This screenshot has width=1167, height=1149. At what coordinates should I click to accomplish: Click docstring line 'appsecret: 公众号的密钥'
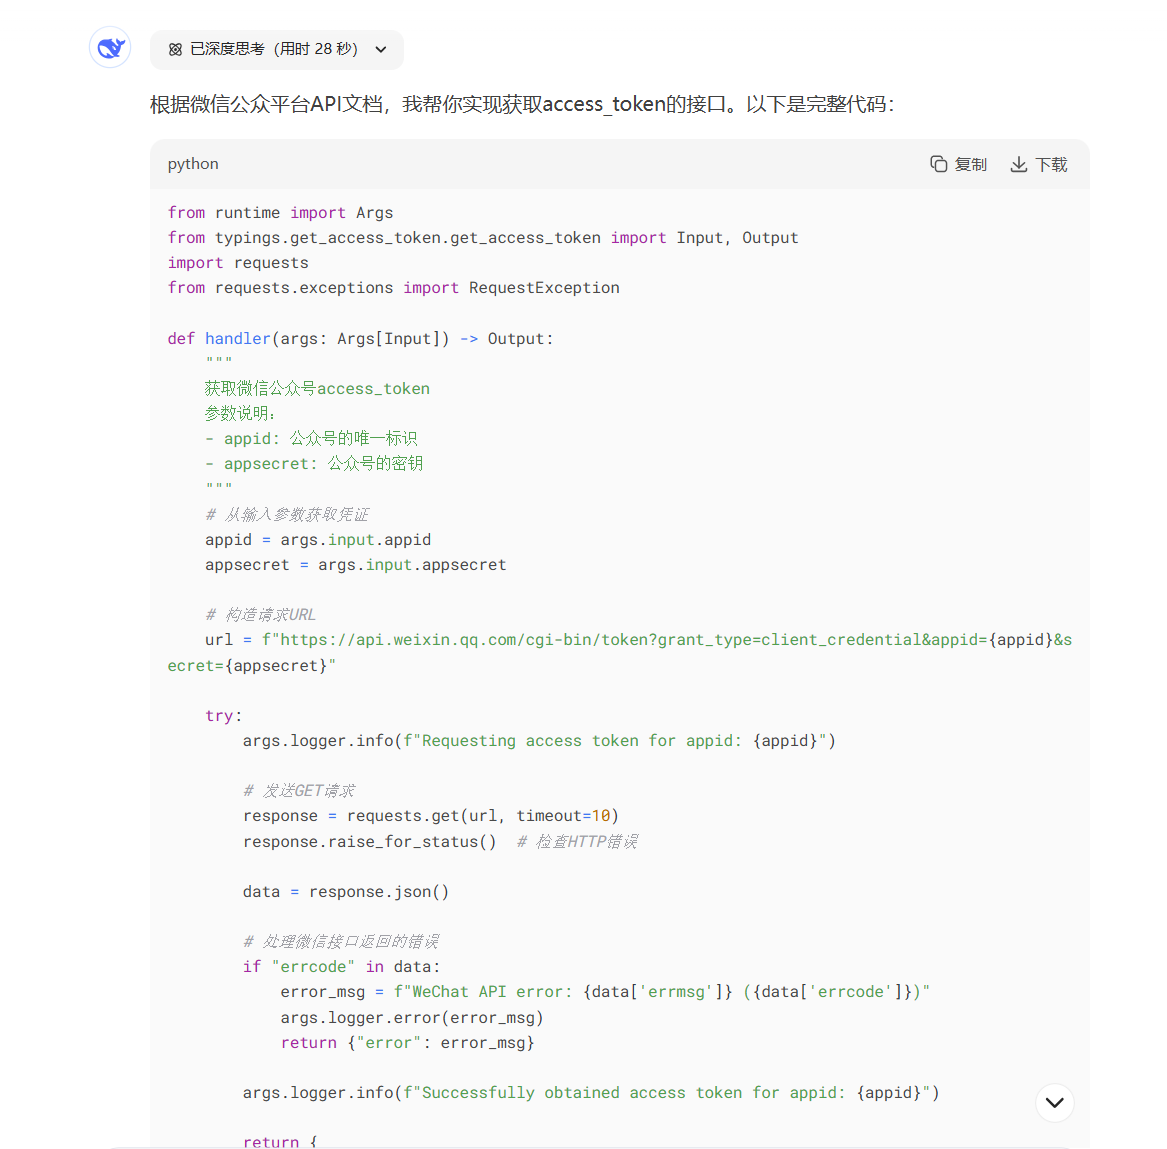pyautogui.click(x=314, y=464)
